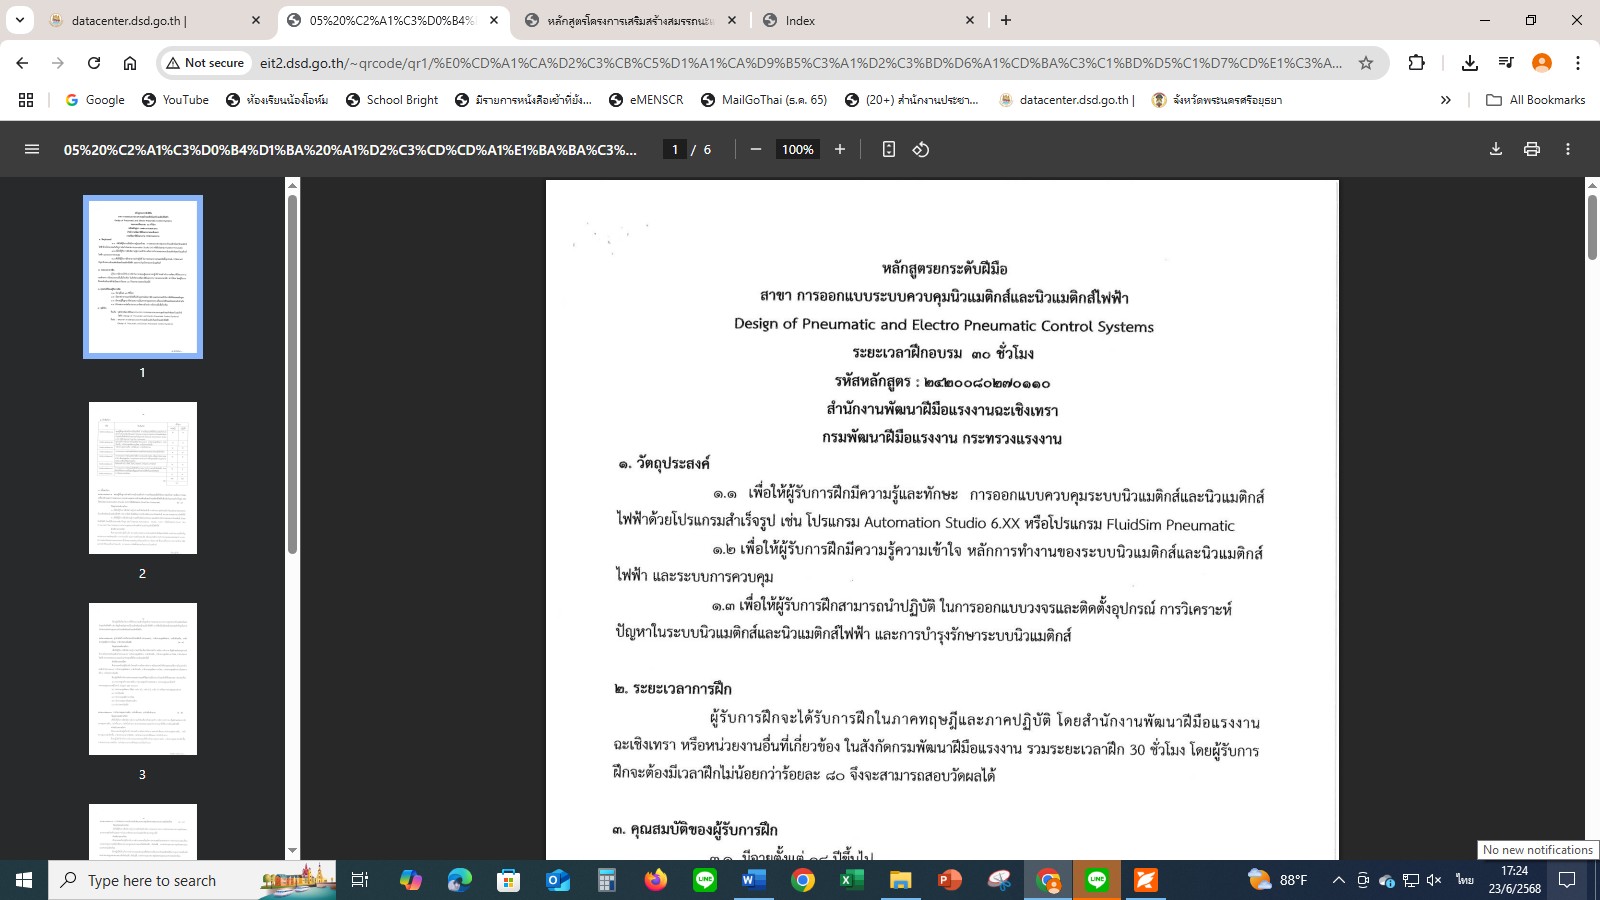Image resolution: width=1600 pixels, height=900 pixels.
Task: Open Microsoft Edge from taskbar
Action: [460, 880]
